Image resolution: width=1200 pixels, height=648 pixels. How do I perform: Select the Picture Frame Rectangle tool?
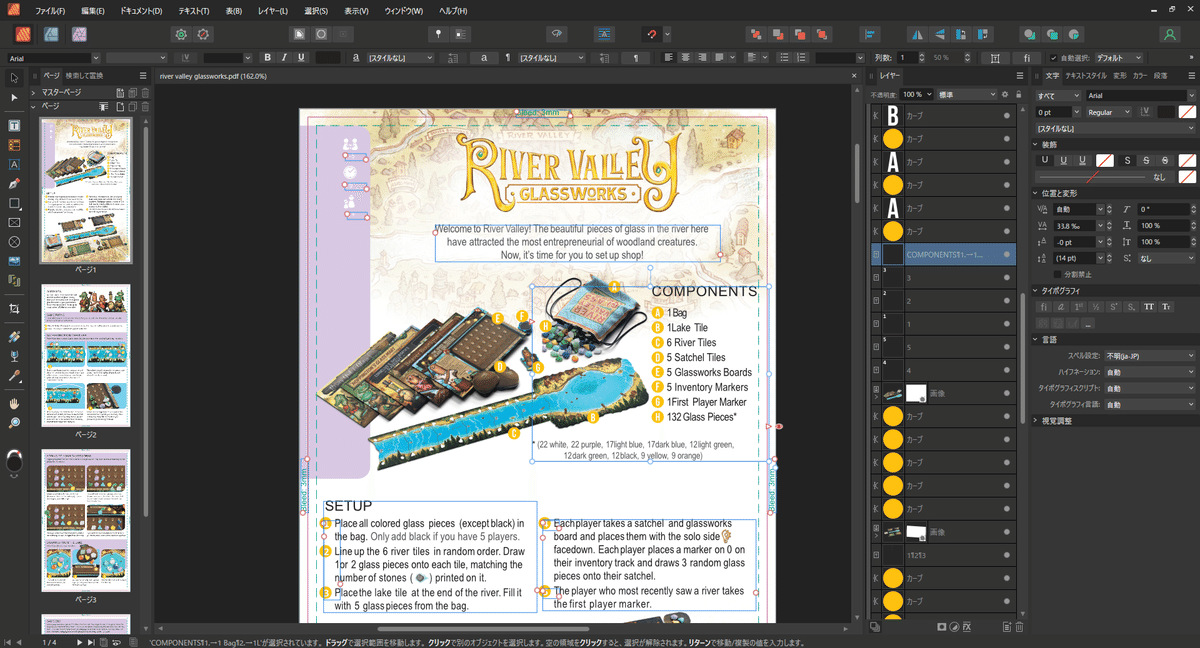[x=14, y=222]
